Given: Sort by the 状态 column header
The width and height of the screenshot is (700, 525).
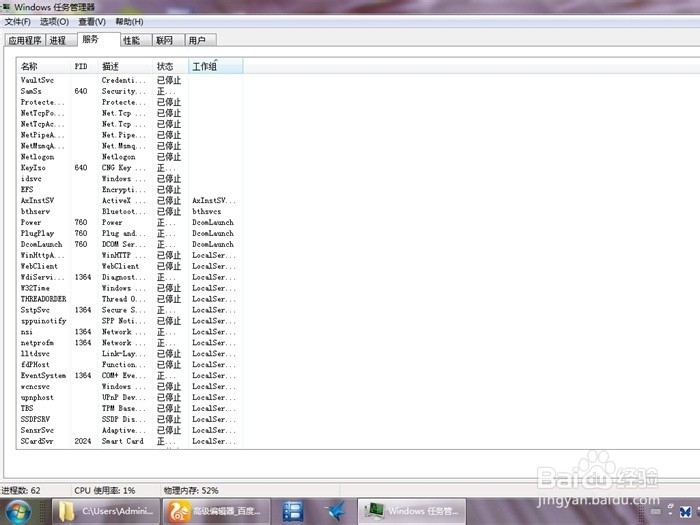Looking at the screenshot, I should coord(171,66).
